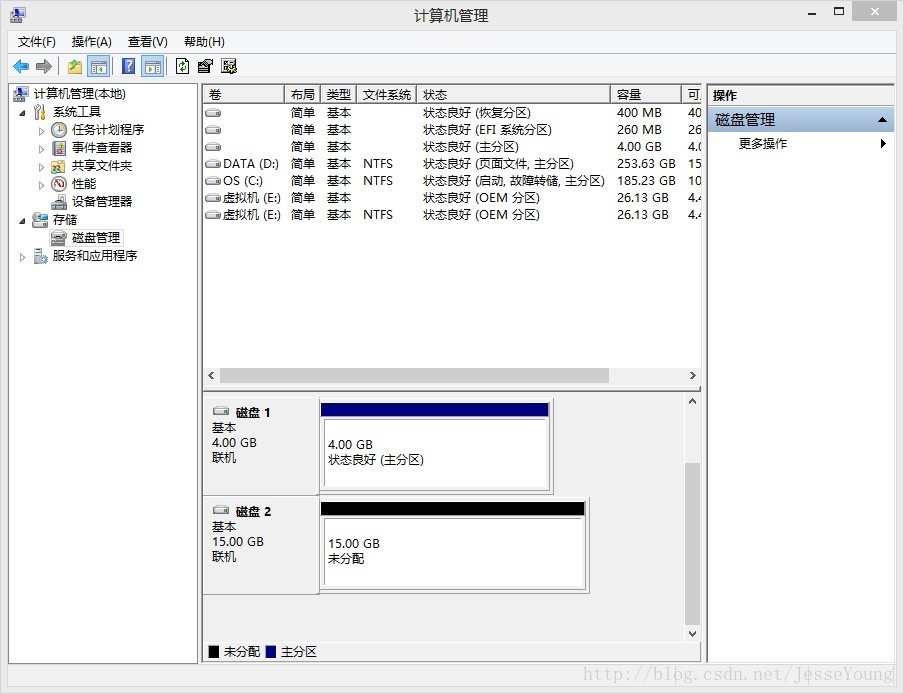Sort by the 类型 column header
The height and width of the screenshot is (694, 904).
339,95
